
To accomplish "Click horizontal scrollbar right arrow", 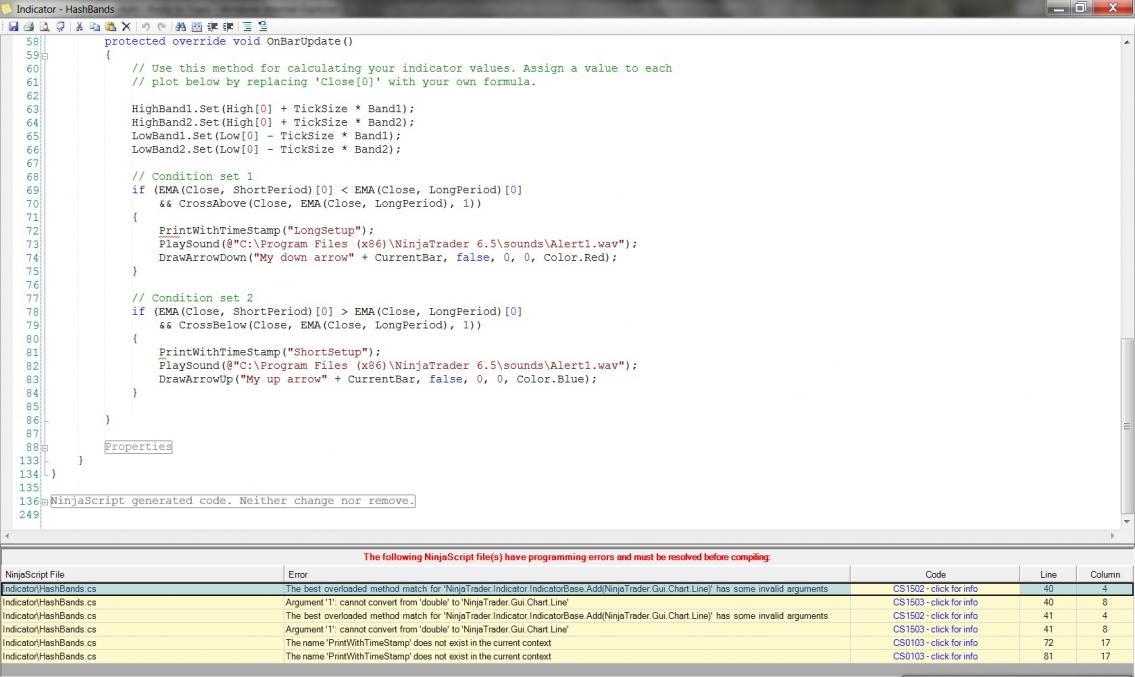I will (1113, 536).
